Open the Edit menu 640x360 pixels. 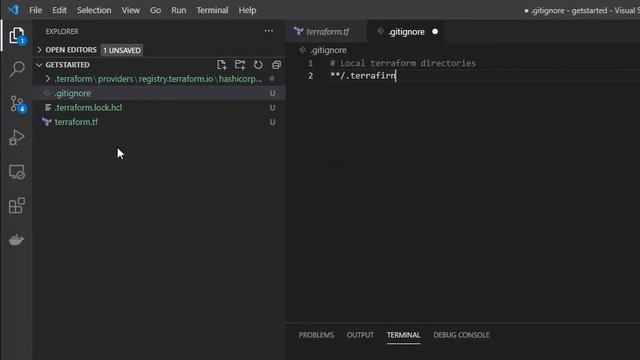pyautogui.click(x=59, y=10)
